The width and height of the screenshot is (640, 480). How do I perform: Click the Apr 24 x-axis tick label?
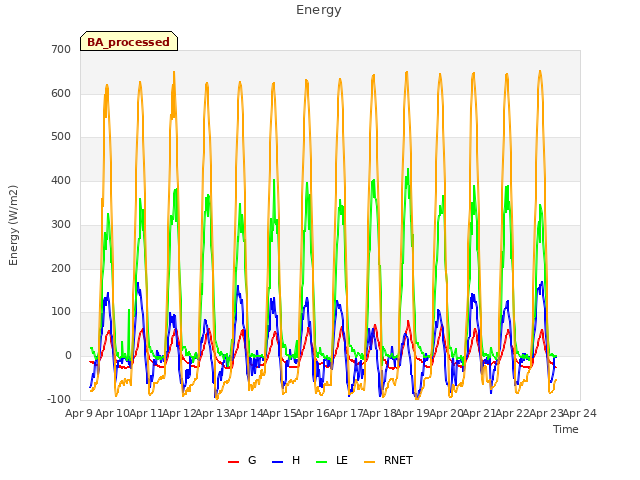(579, 413)
